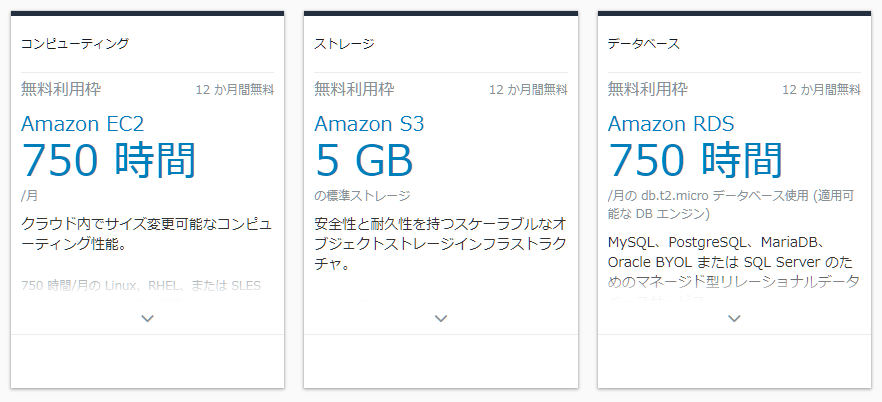This screenshot has width=882, height=402.
Task: Open the Amazon S3 title link
Action: pyautogui.click(x=369, y=124)
